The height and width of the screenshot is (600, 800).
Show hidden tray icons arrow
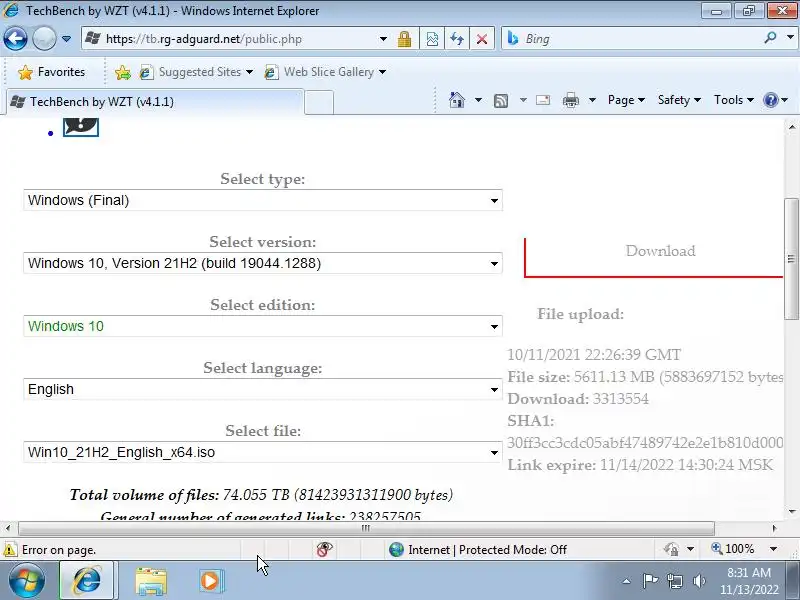click(x=627, y=581)
